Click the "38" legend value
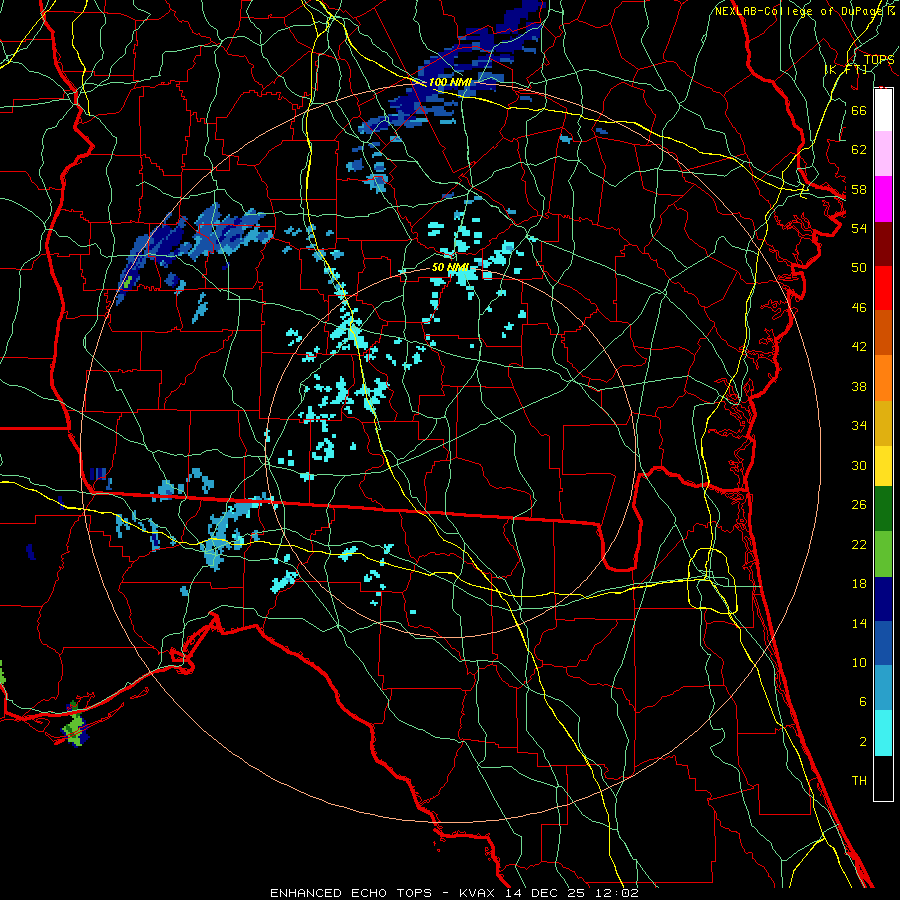900x900 pixels. click(x=859, y=386)
